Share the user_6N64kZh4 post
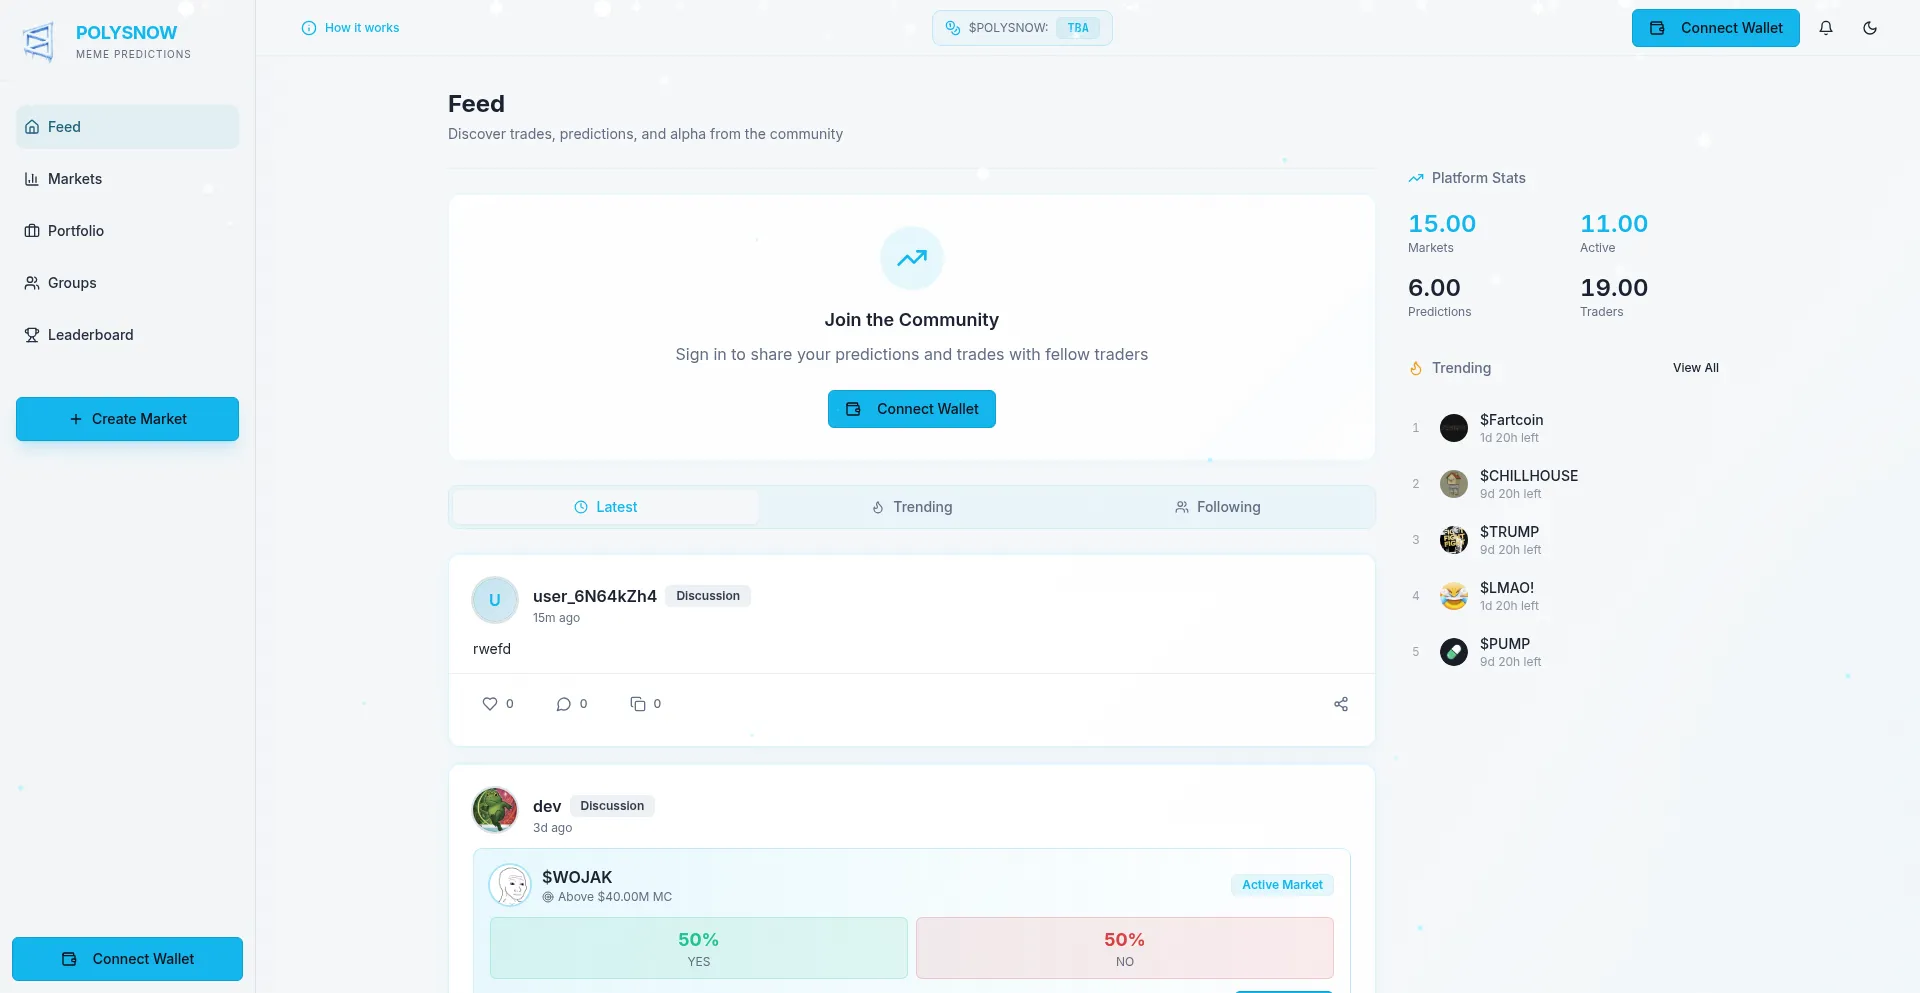Screen dimensions: 1920x993 pyautogui.click(x=1341, y=704)
